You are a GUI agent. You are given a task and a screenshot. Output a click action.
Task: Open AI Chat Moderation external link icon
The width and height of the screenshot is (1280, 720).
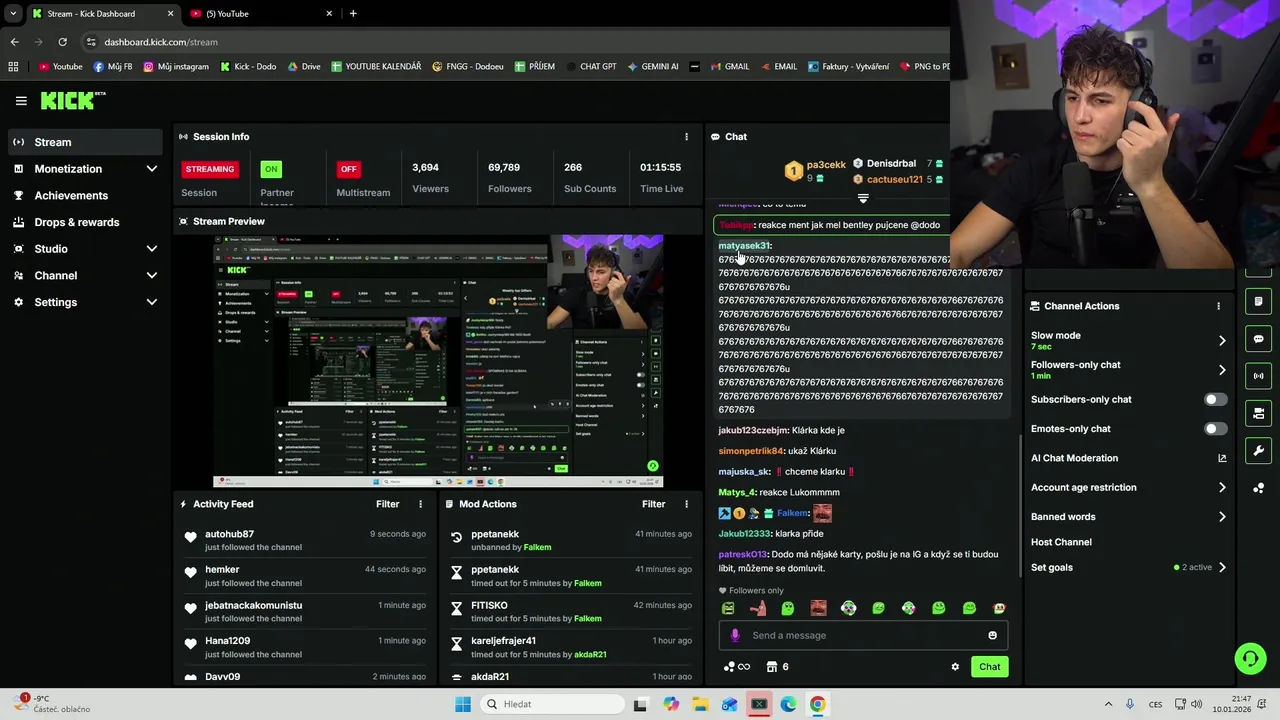click(1222, 458)
